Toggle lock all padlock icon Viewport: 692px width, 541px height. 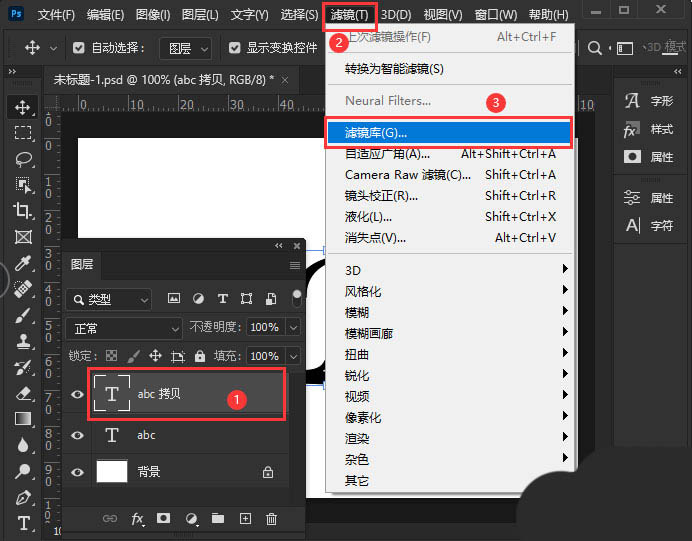pyautogui.click(x=200, y=356)
